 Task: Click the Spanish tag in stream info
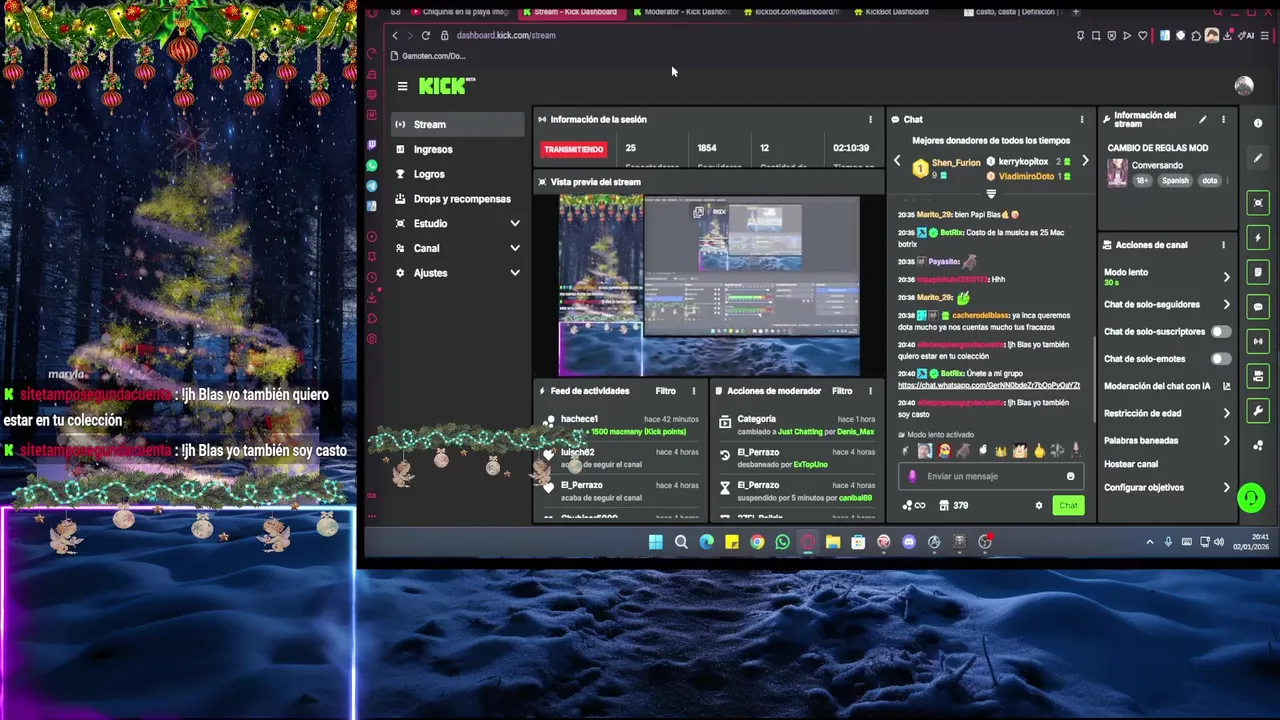pyautogui.click(x=1175, y=181)
